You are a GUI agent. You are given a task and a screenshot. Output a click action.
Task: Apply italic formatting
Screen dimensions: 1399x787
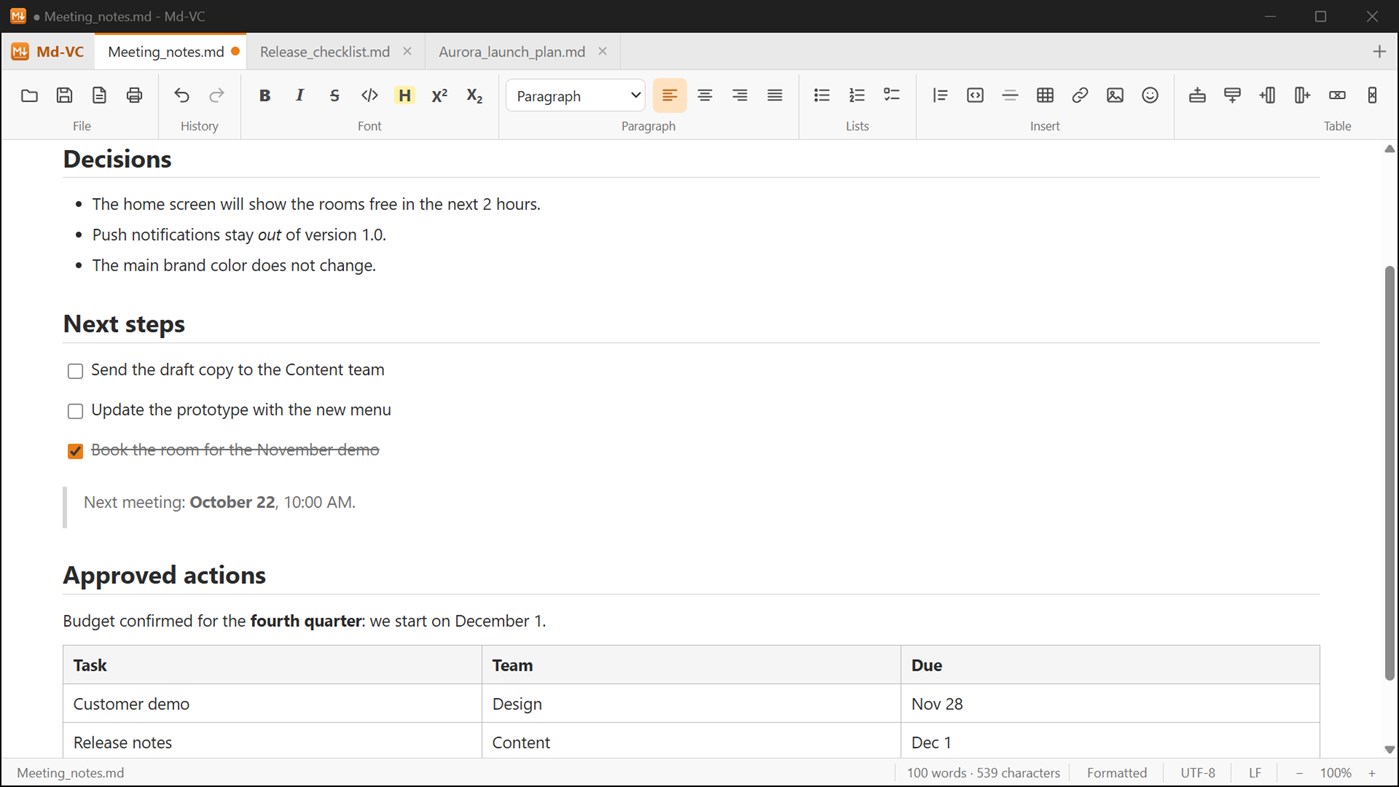pos(299,95)
